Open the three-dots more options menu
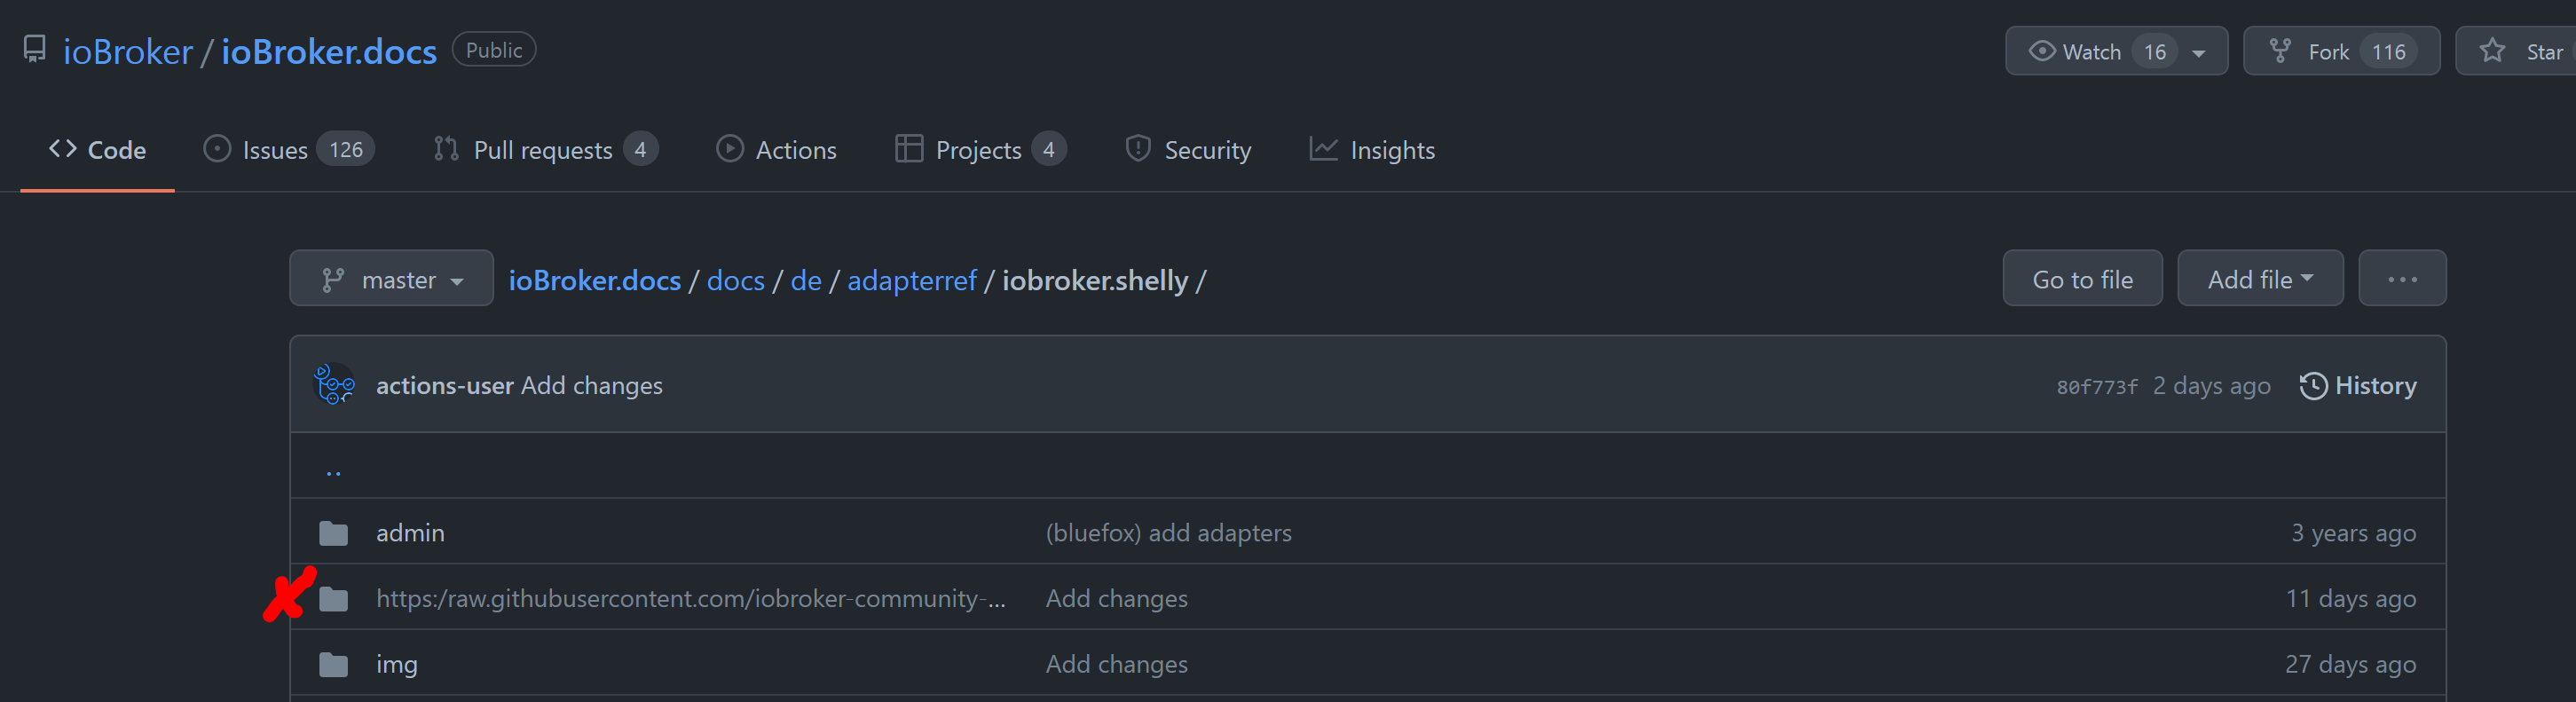This screenshot has height=702, width=2576. pyautogui.click(x=2401, y=279)
